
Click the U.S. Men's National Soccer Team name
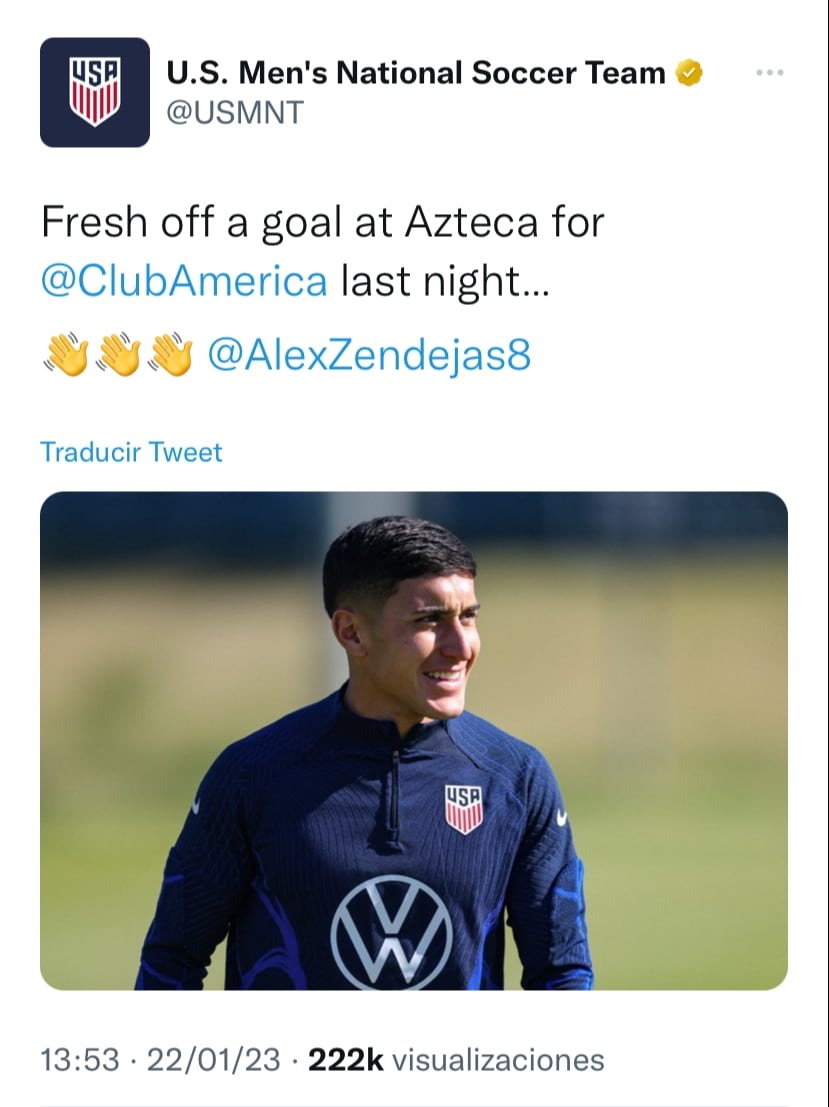pyautogui.click(x=415, y=73)
